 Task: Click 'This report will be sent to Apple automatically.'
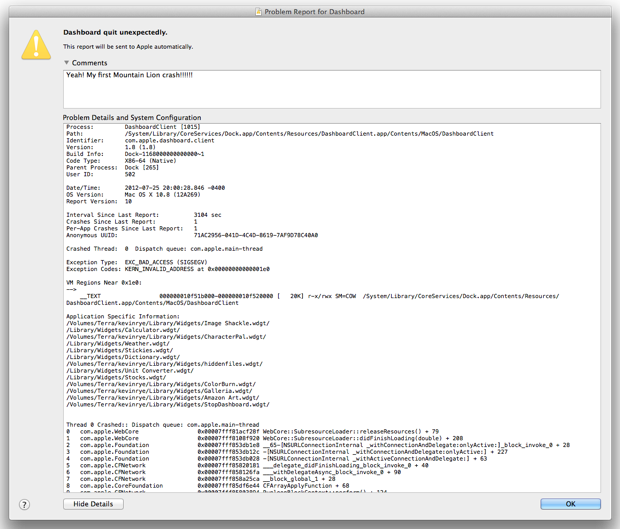tap(128, 47)
